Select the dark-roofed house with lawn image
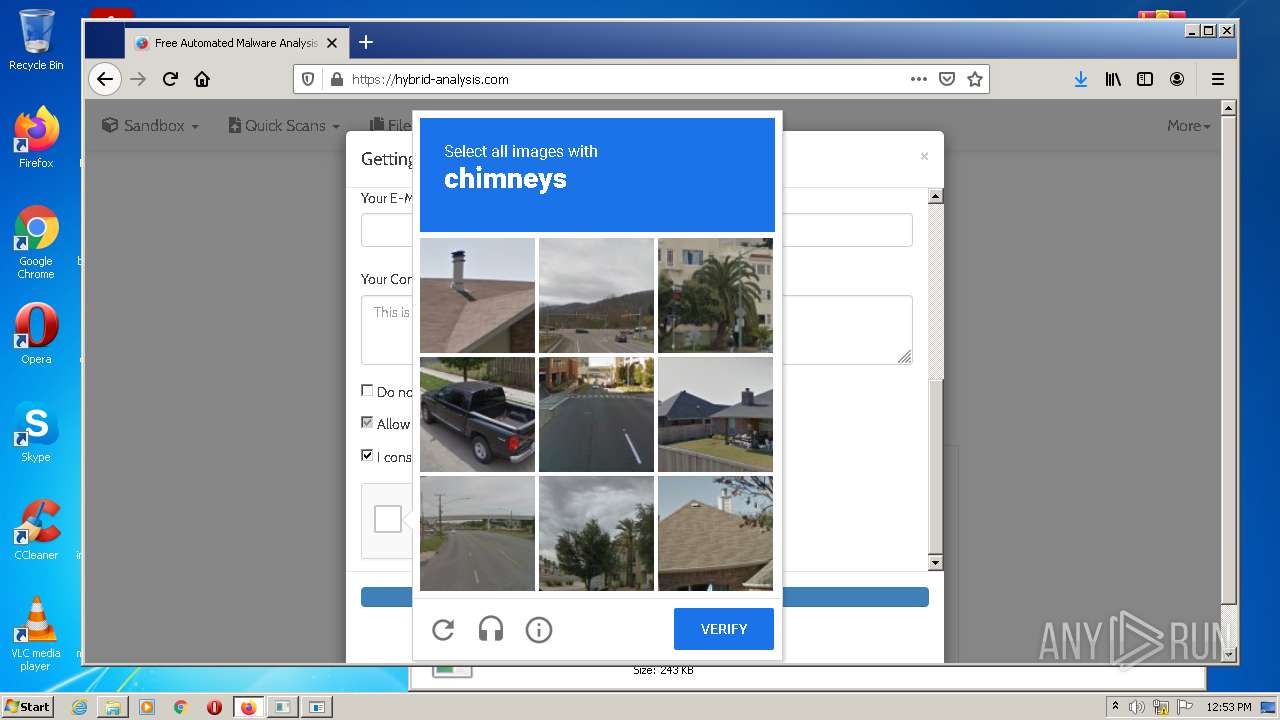1280x720 pixels. 715,414
